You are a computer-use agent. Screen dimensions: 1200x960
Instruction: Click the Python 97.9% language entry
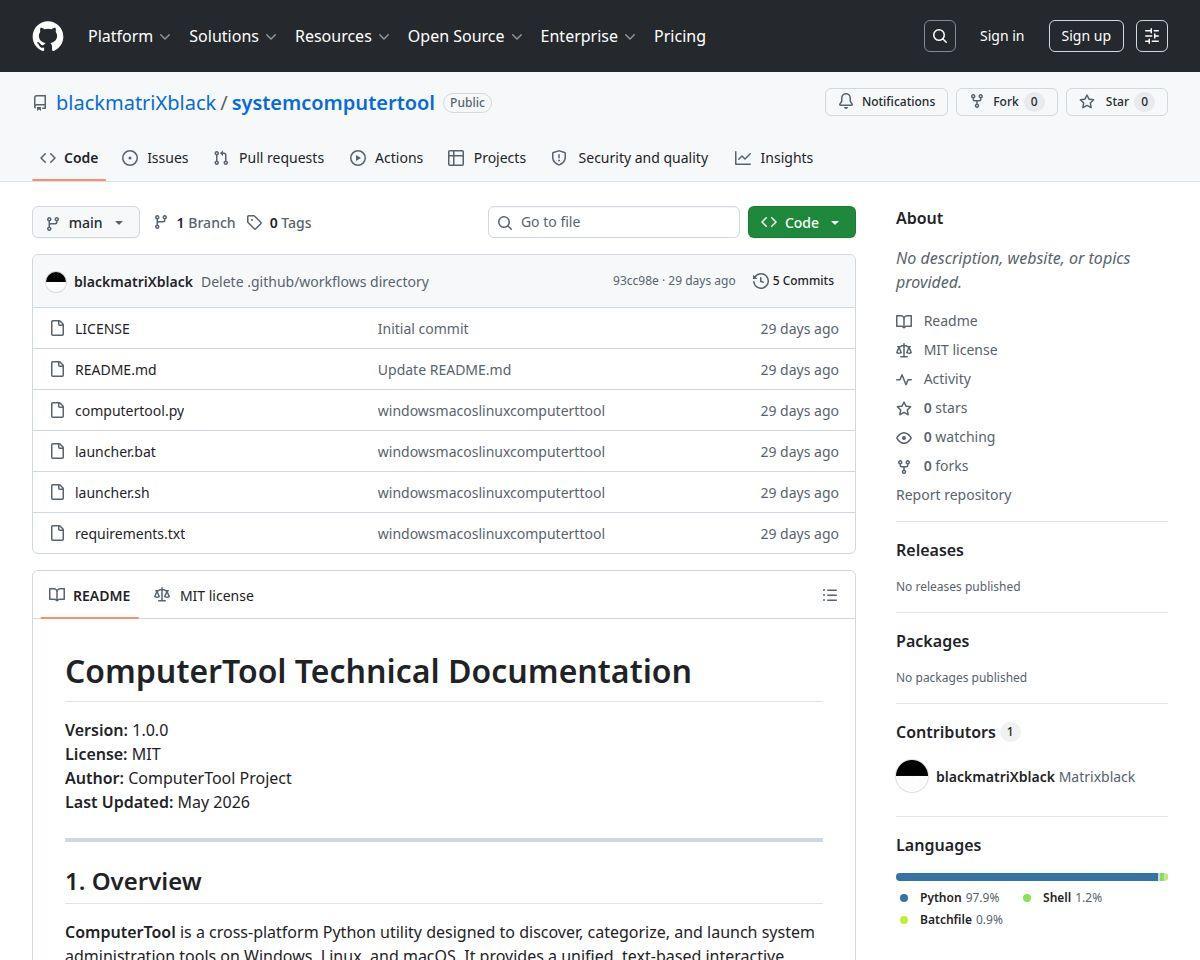[949, 898]
